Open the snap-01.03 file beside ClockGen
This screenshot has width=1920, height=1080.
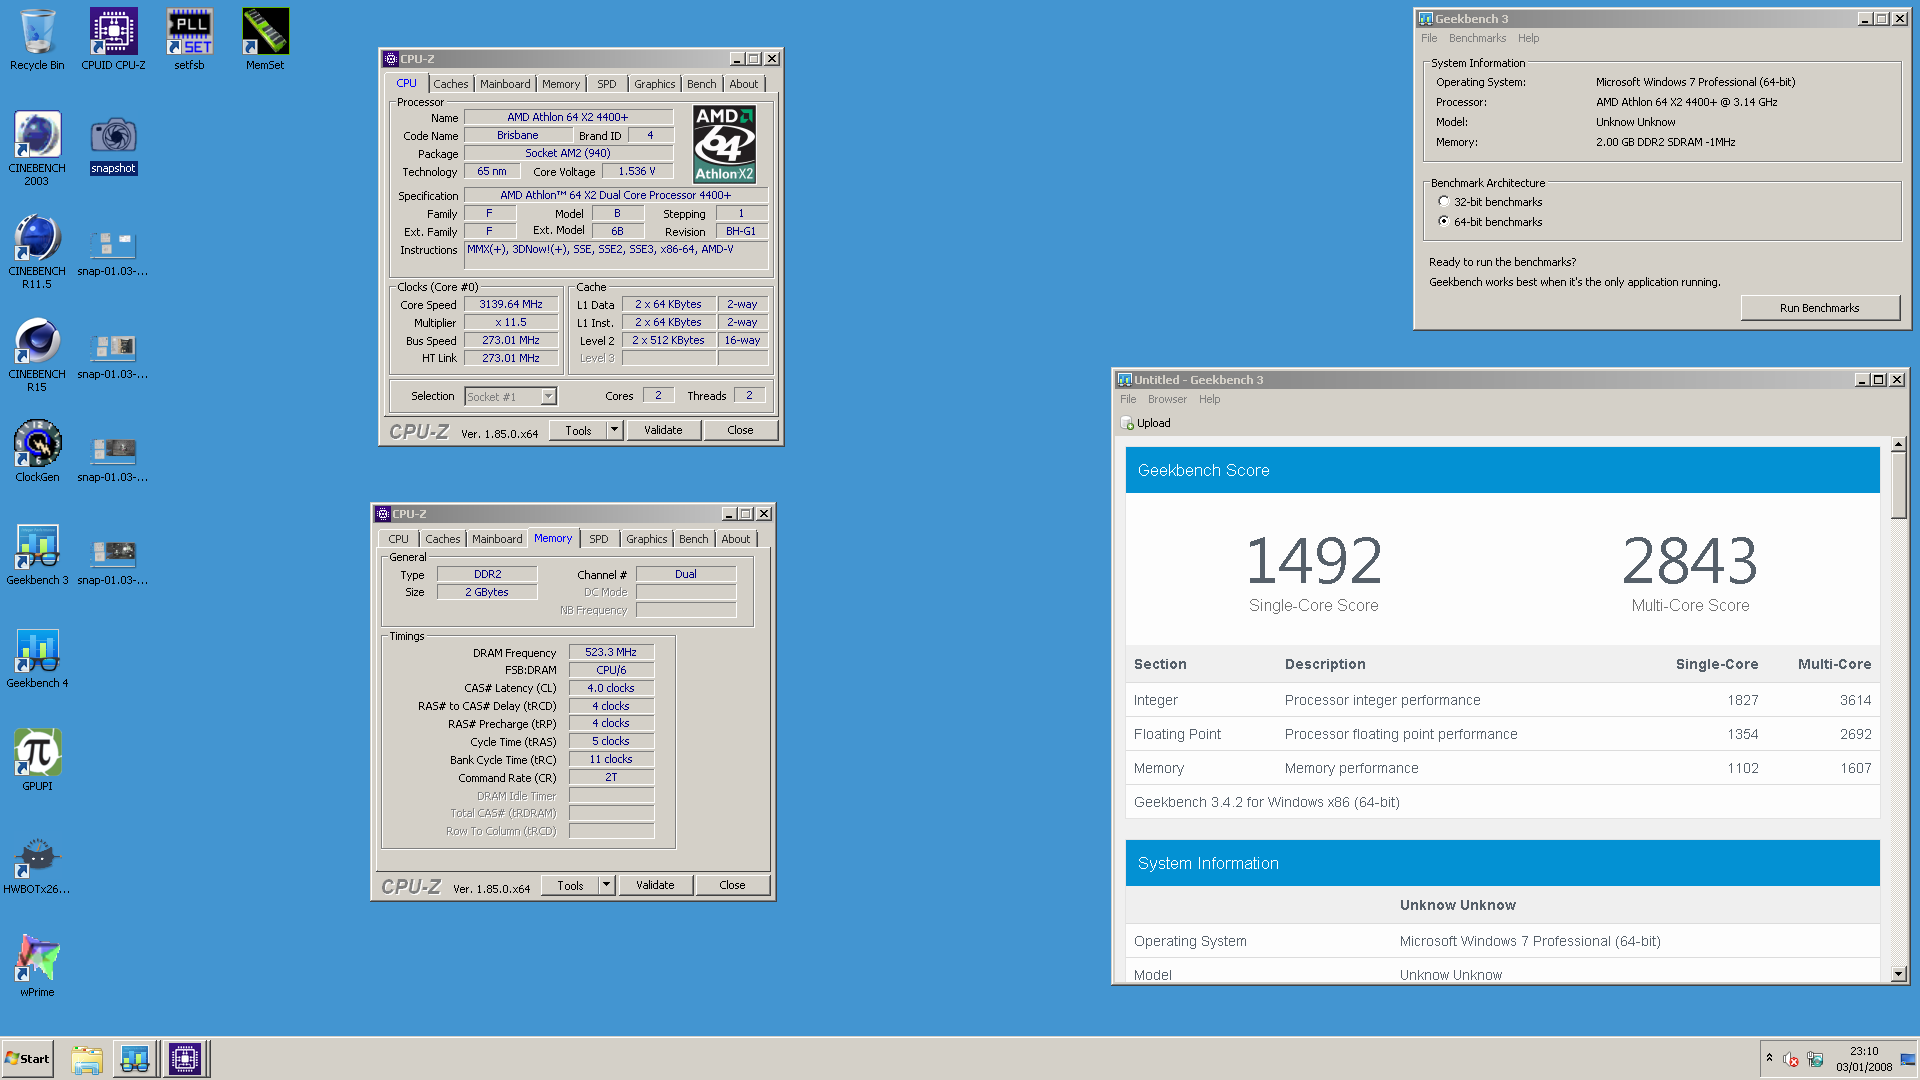click(x=113, y=458)
